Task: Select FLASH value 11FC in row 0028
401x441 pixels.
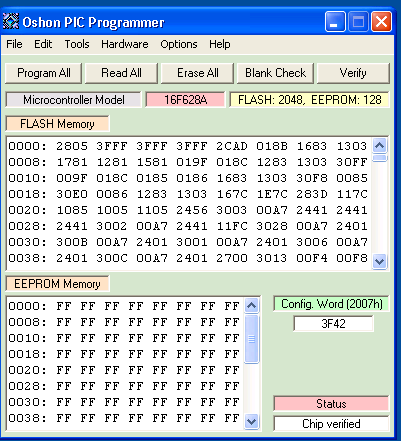Action: [232, 226]
